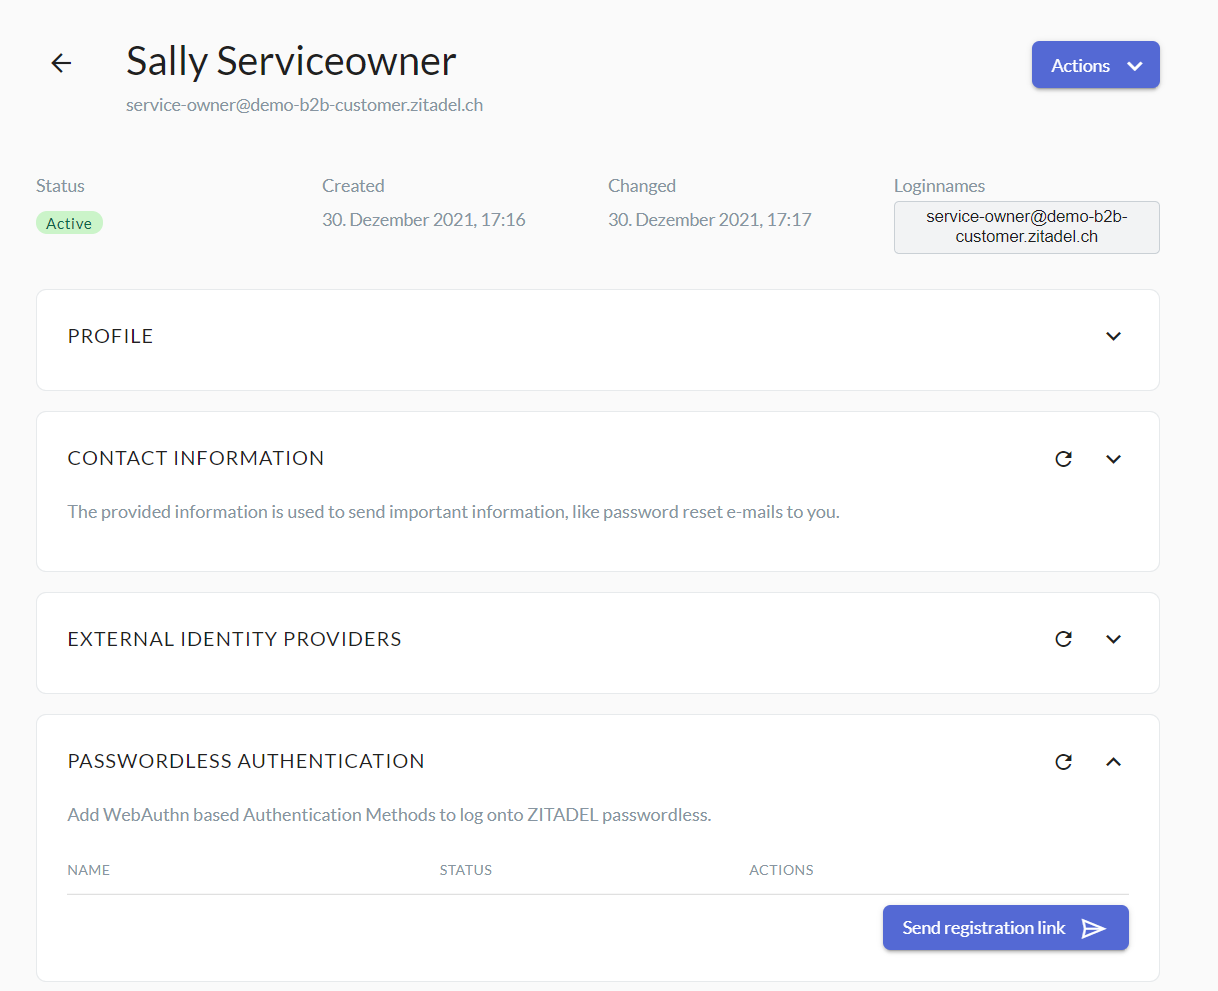Screen dimensions: 1218x991
Task: Refresh the External Identity Providers section
Action: tap(1063, 638)
